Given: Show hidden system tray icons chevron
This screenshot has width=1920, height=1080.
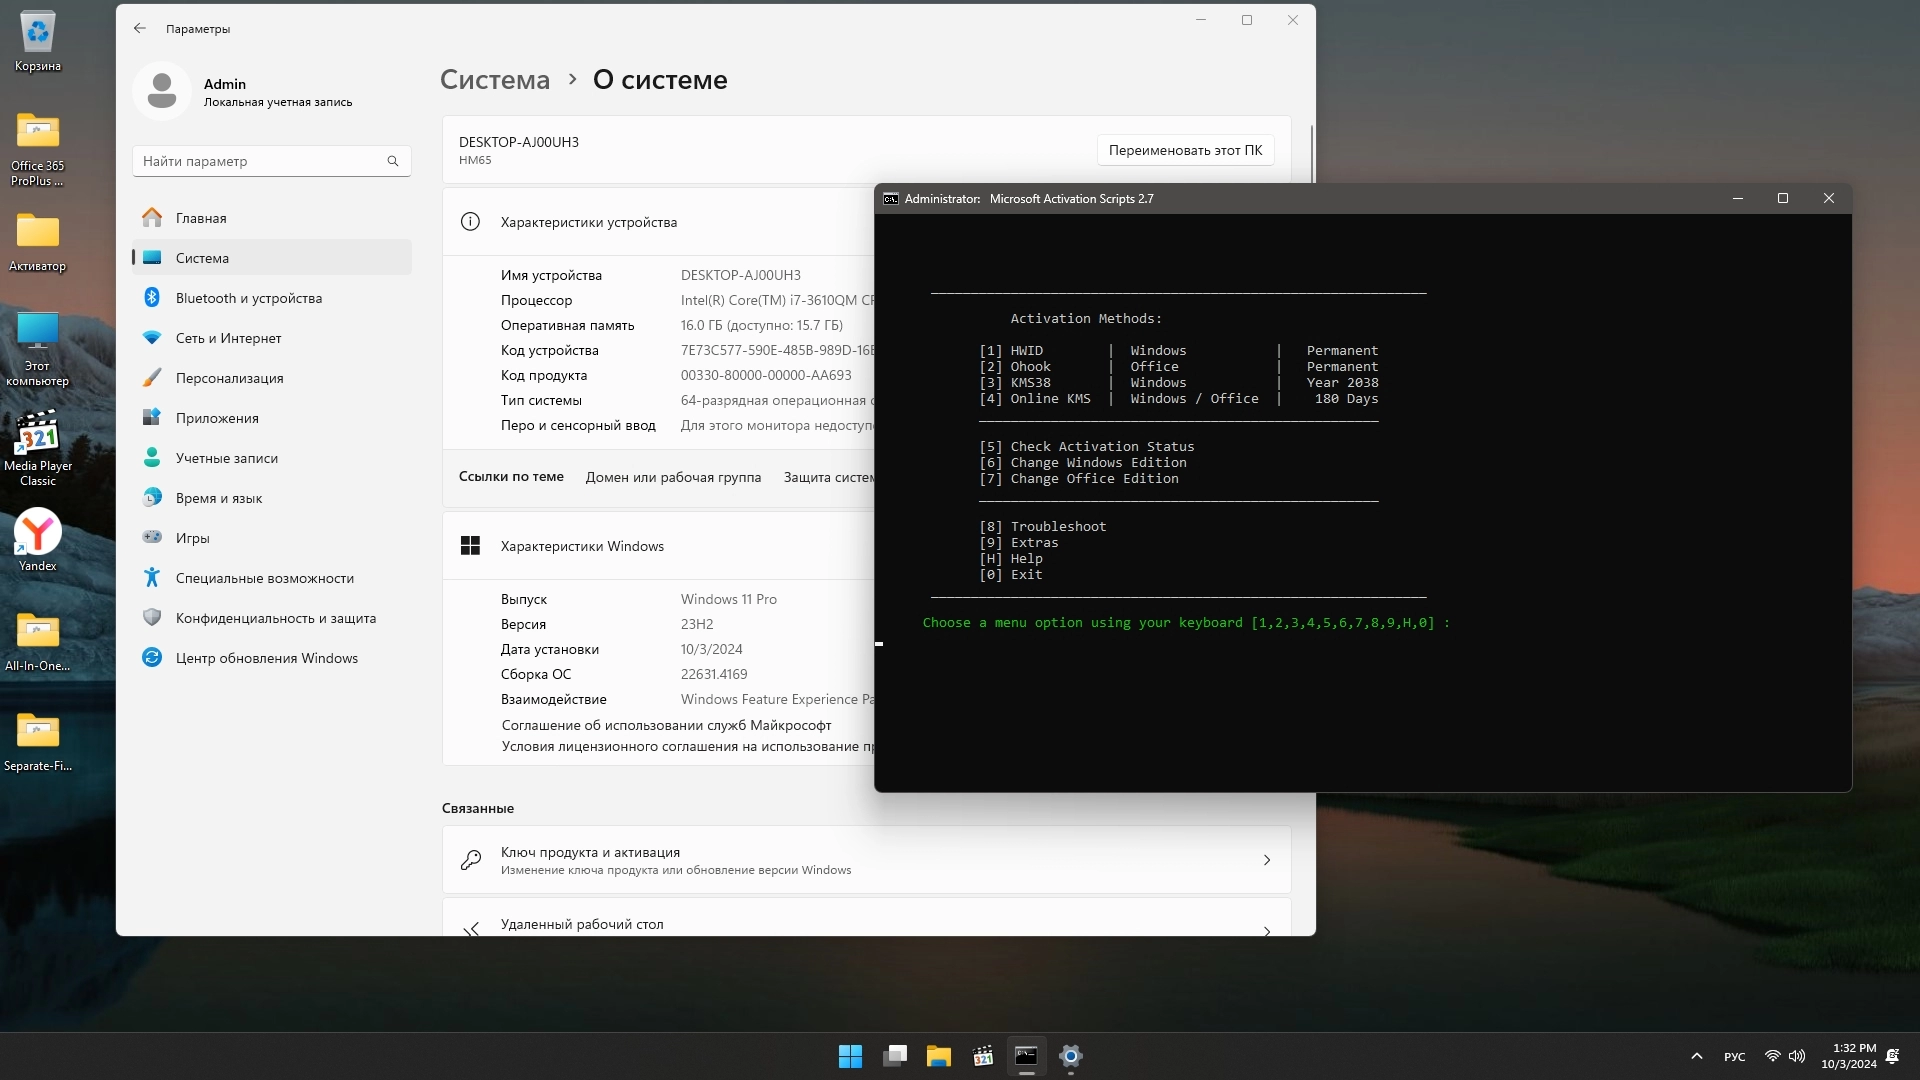Looking at the screenshot, I should point(1696,1056).
